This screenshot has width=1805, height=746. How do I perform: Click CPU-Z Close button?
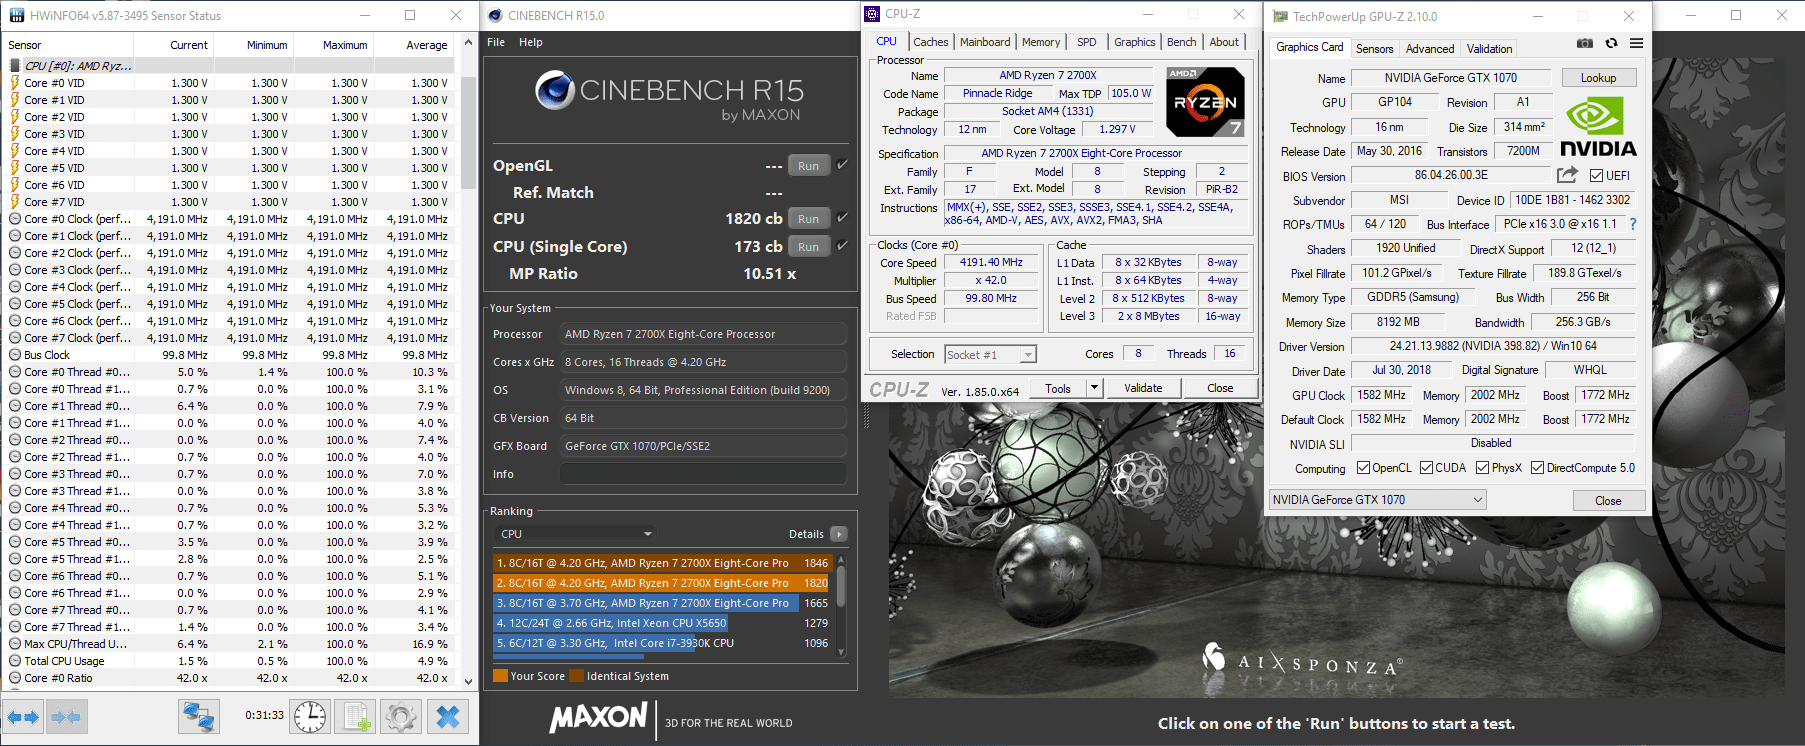click(1220, 388)
